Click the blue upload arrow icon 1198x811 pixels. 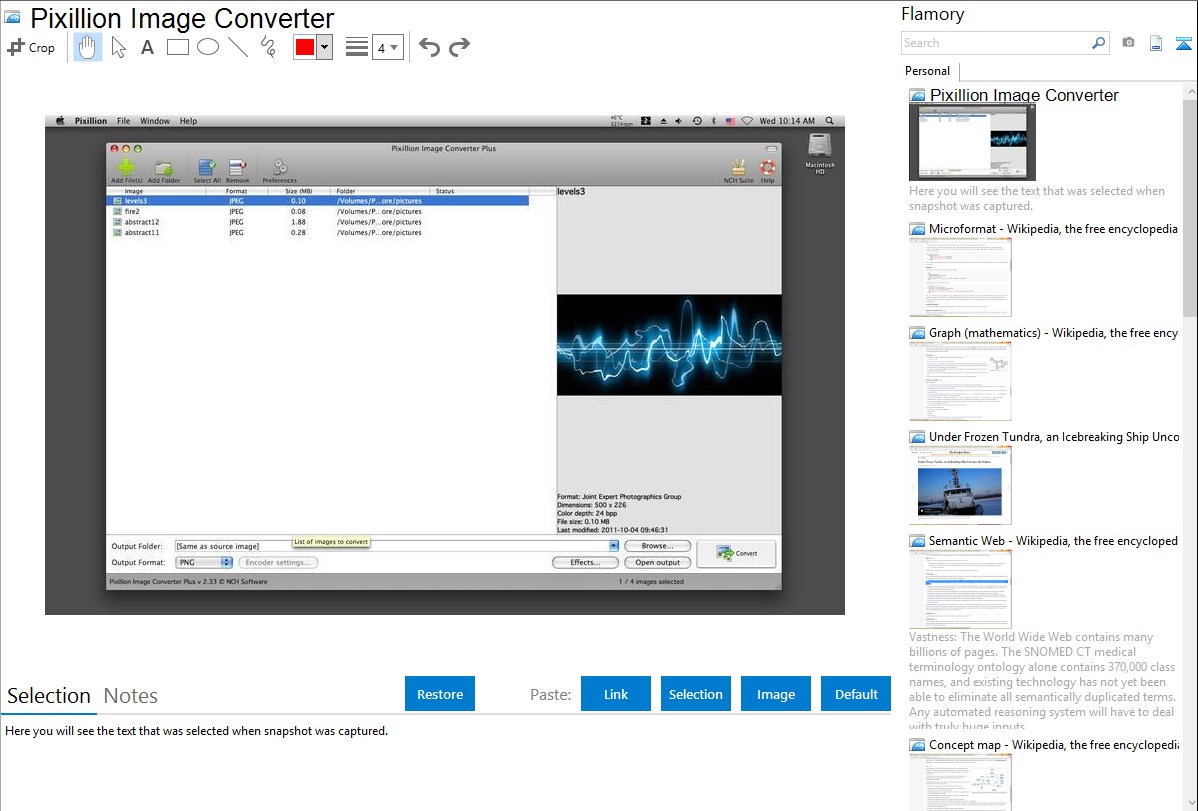[1183, 43]
